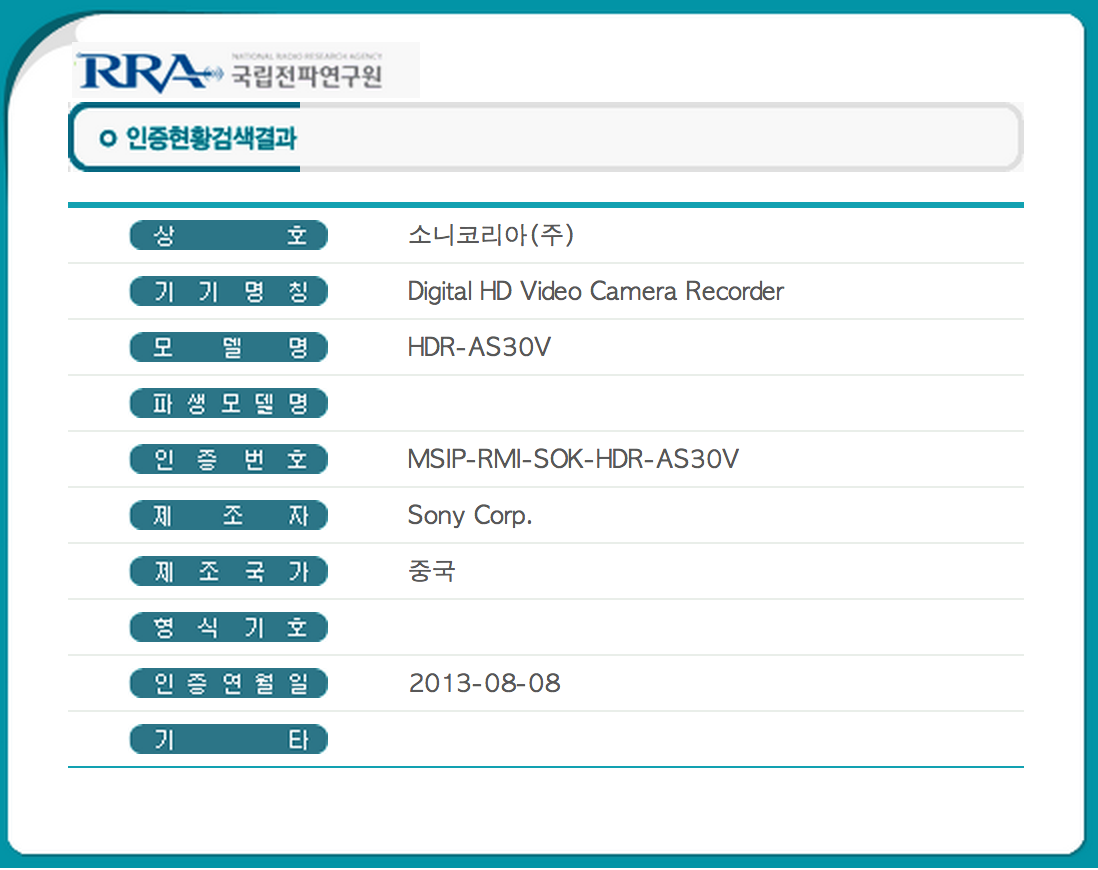Click the 형식기호 label badge
The image size is (1098, 870).
click(x=229, y=628)
